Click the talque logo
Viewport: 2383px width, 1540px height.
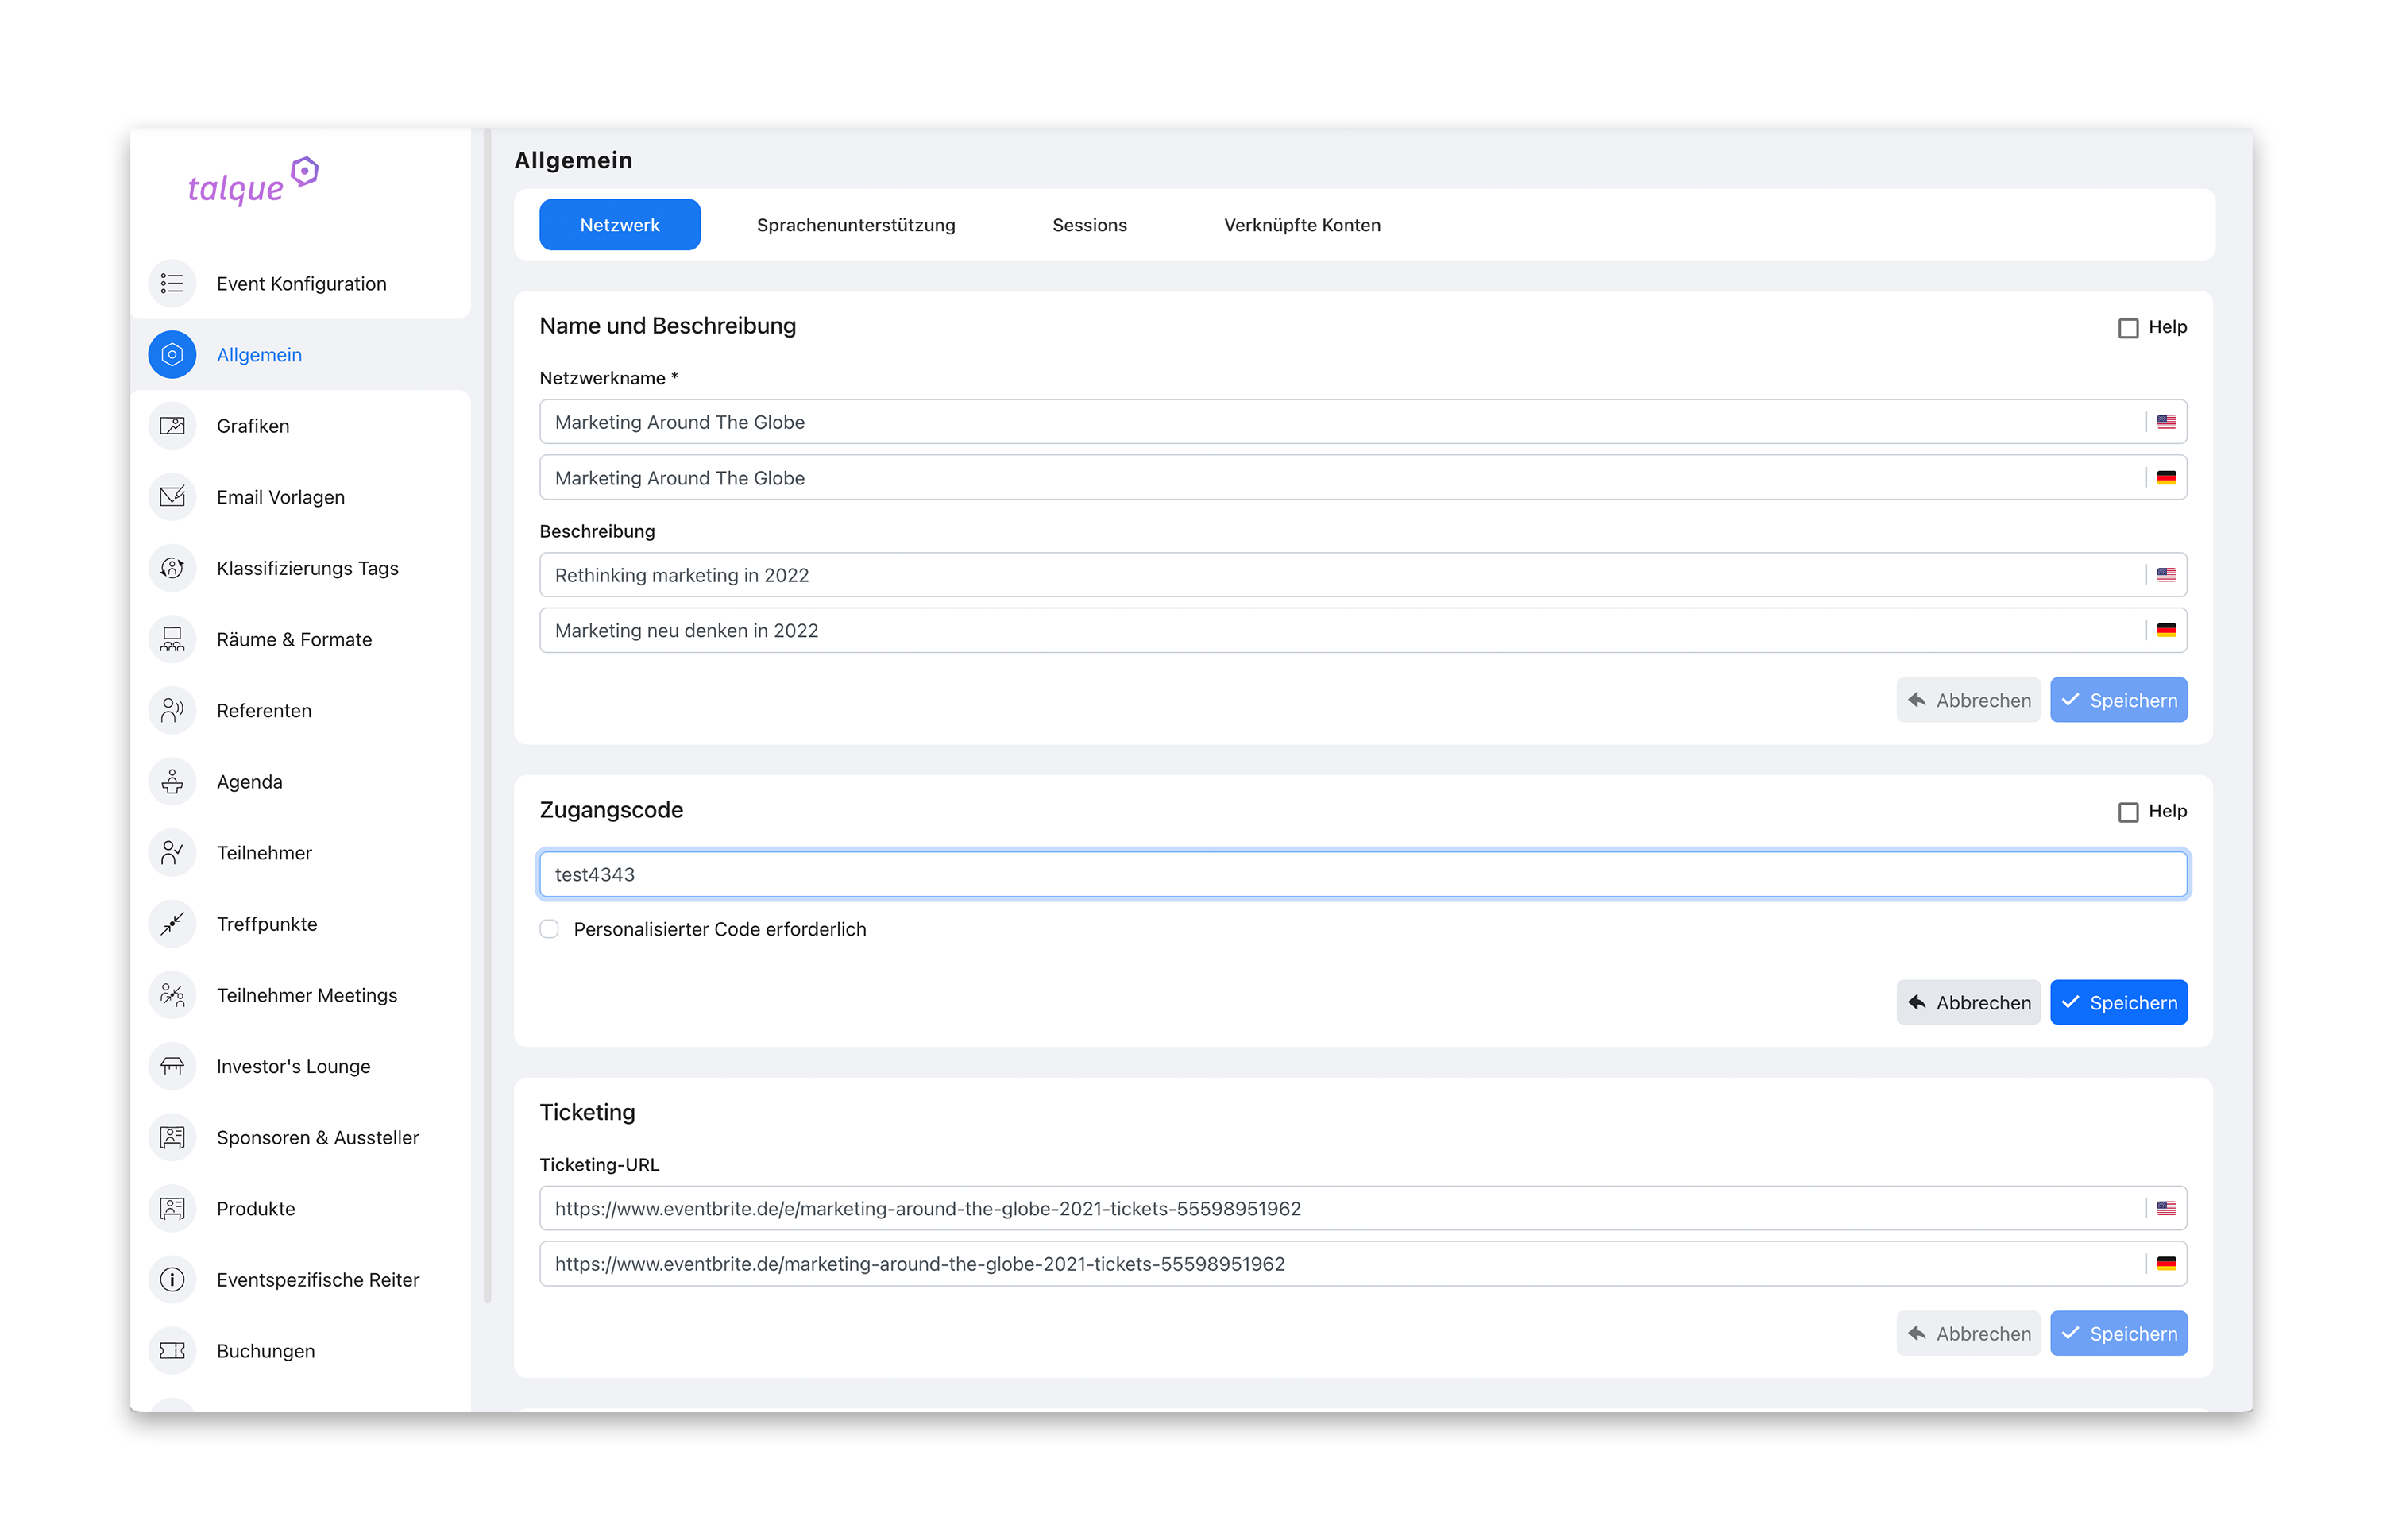click(252, 182)
